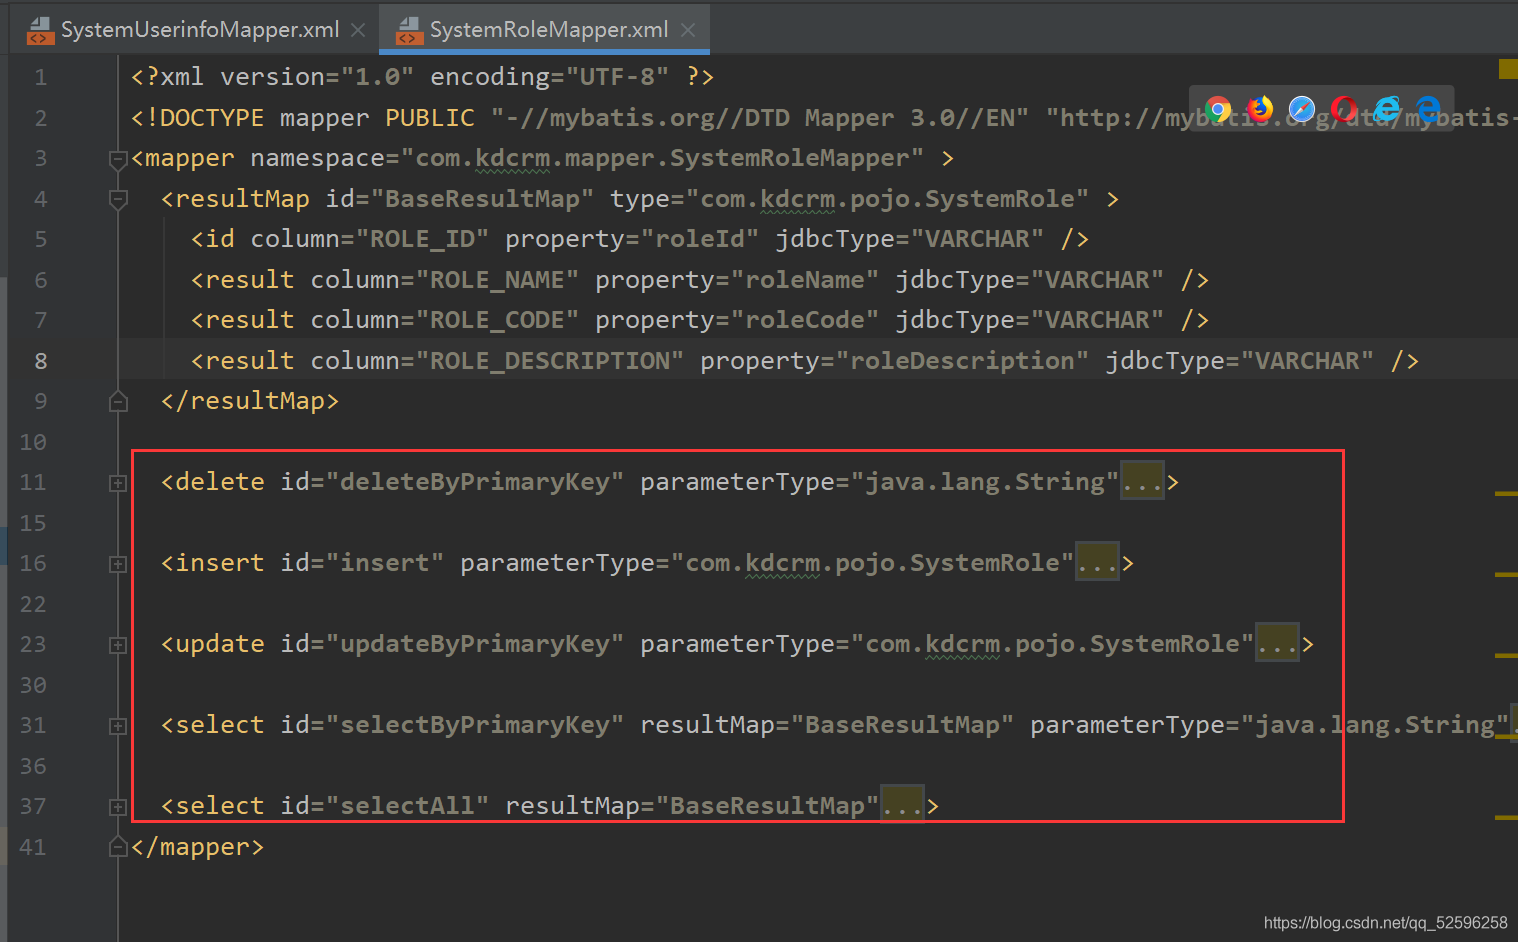
Task: Click closing </resultMap> tag text
Action: pyautogui.click(x=250, y=401)
